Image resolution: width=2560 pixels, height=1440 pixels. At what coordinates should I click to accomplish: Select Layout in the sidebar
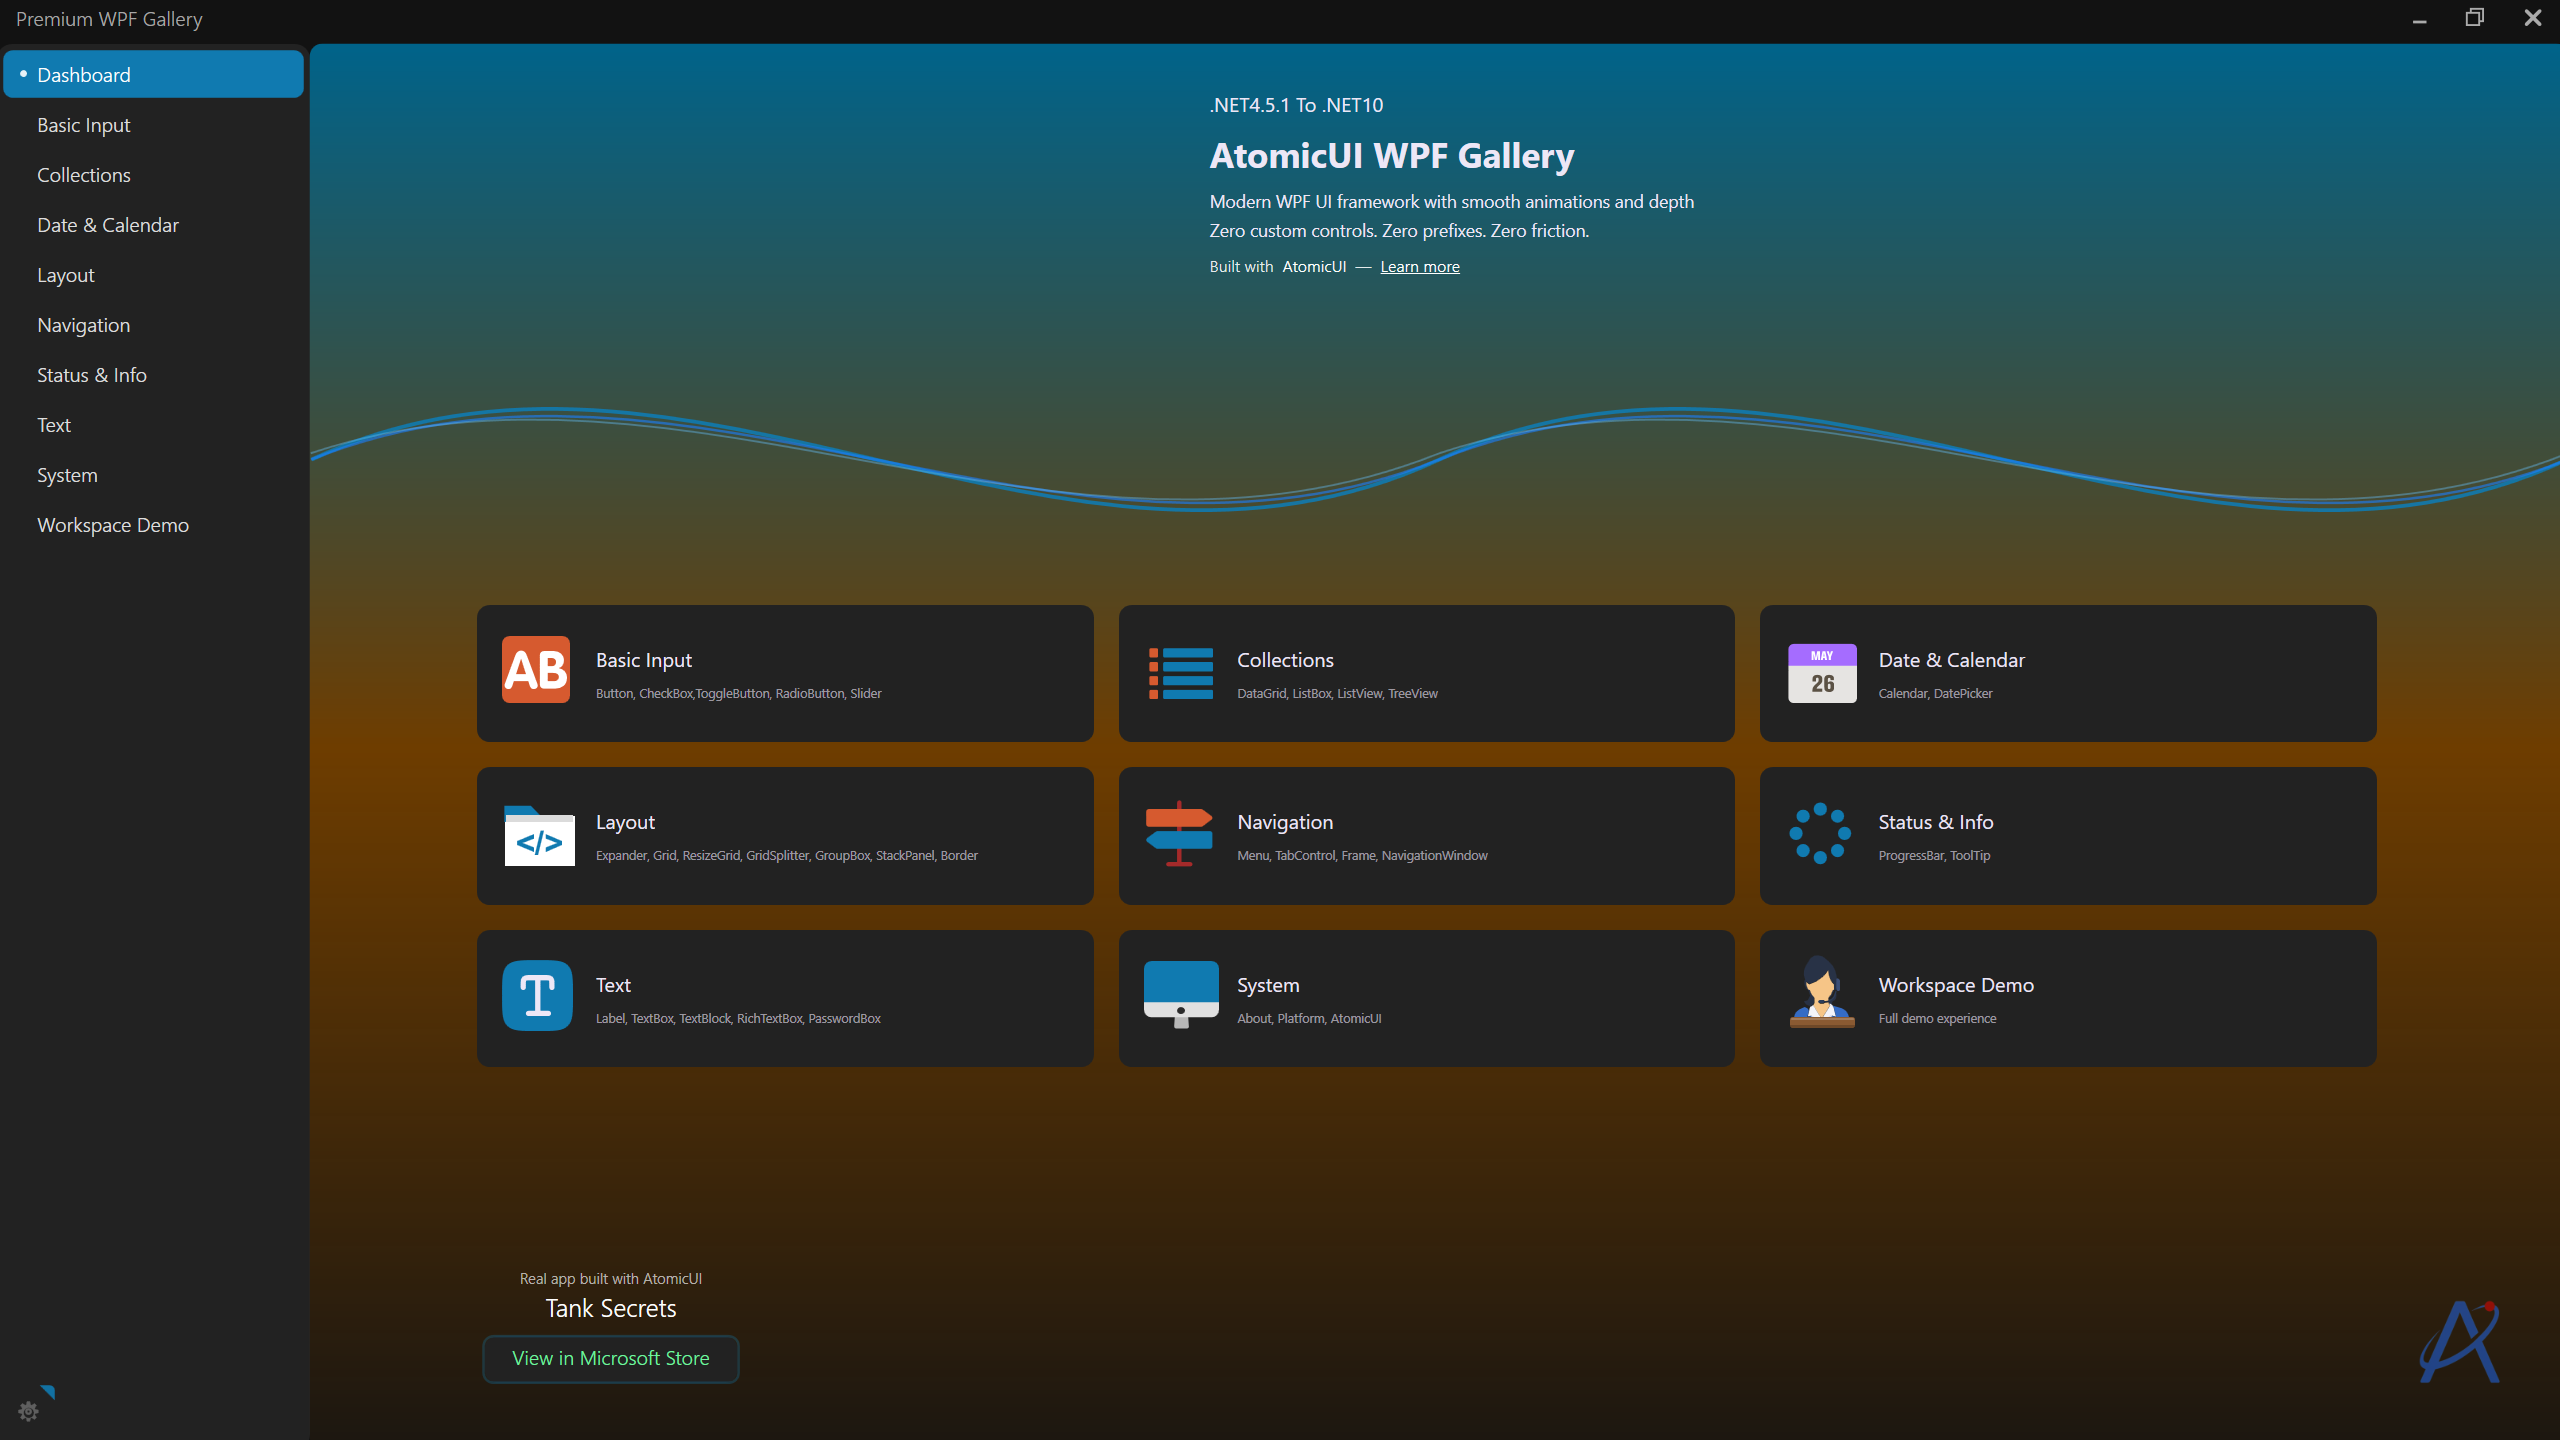pos(153,275)
